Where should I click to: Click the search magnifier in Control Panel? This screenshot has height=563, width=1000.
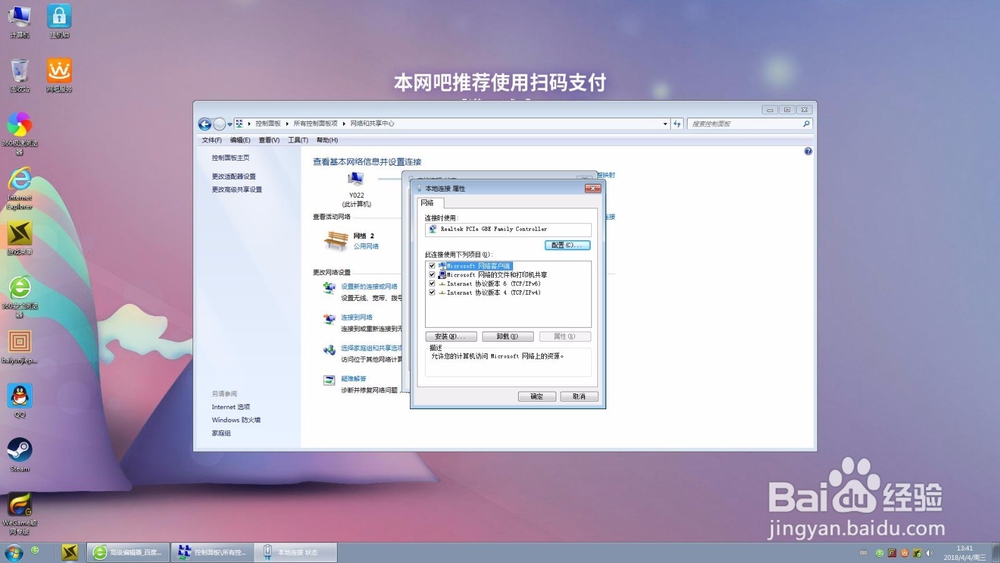[806, 124]
